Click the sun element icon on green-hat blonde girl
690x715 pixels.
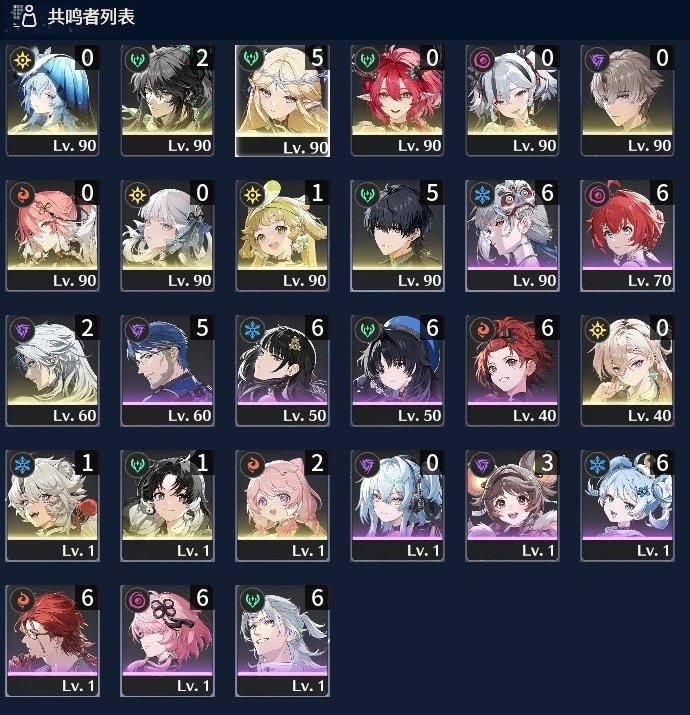(252, 195)
